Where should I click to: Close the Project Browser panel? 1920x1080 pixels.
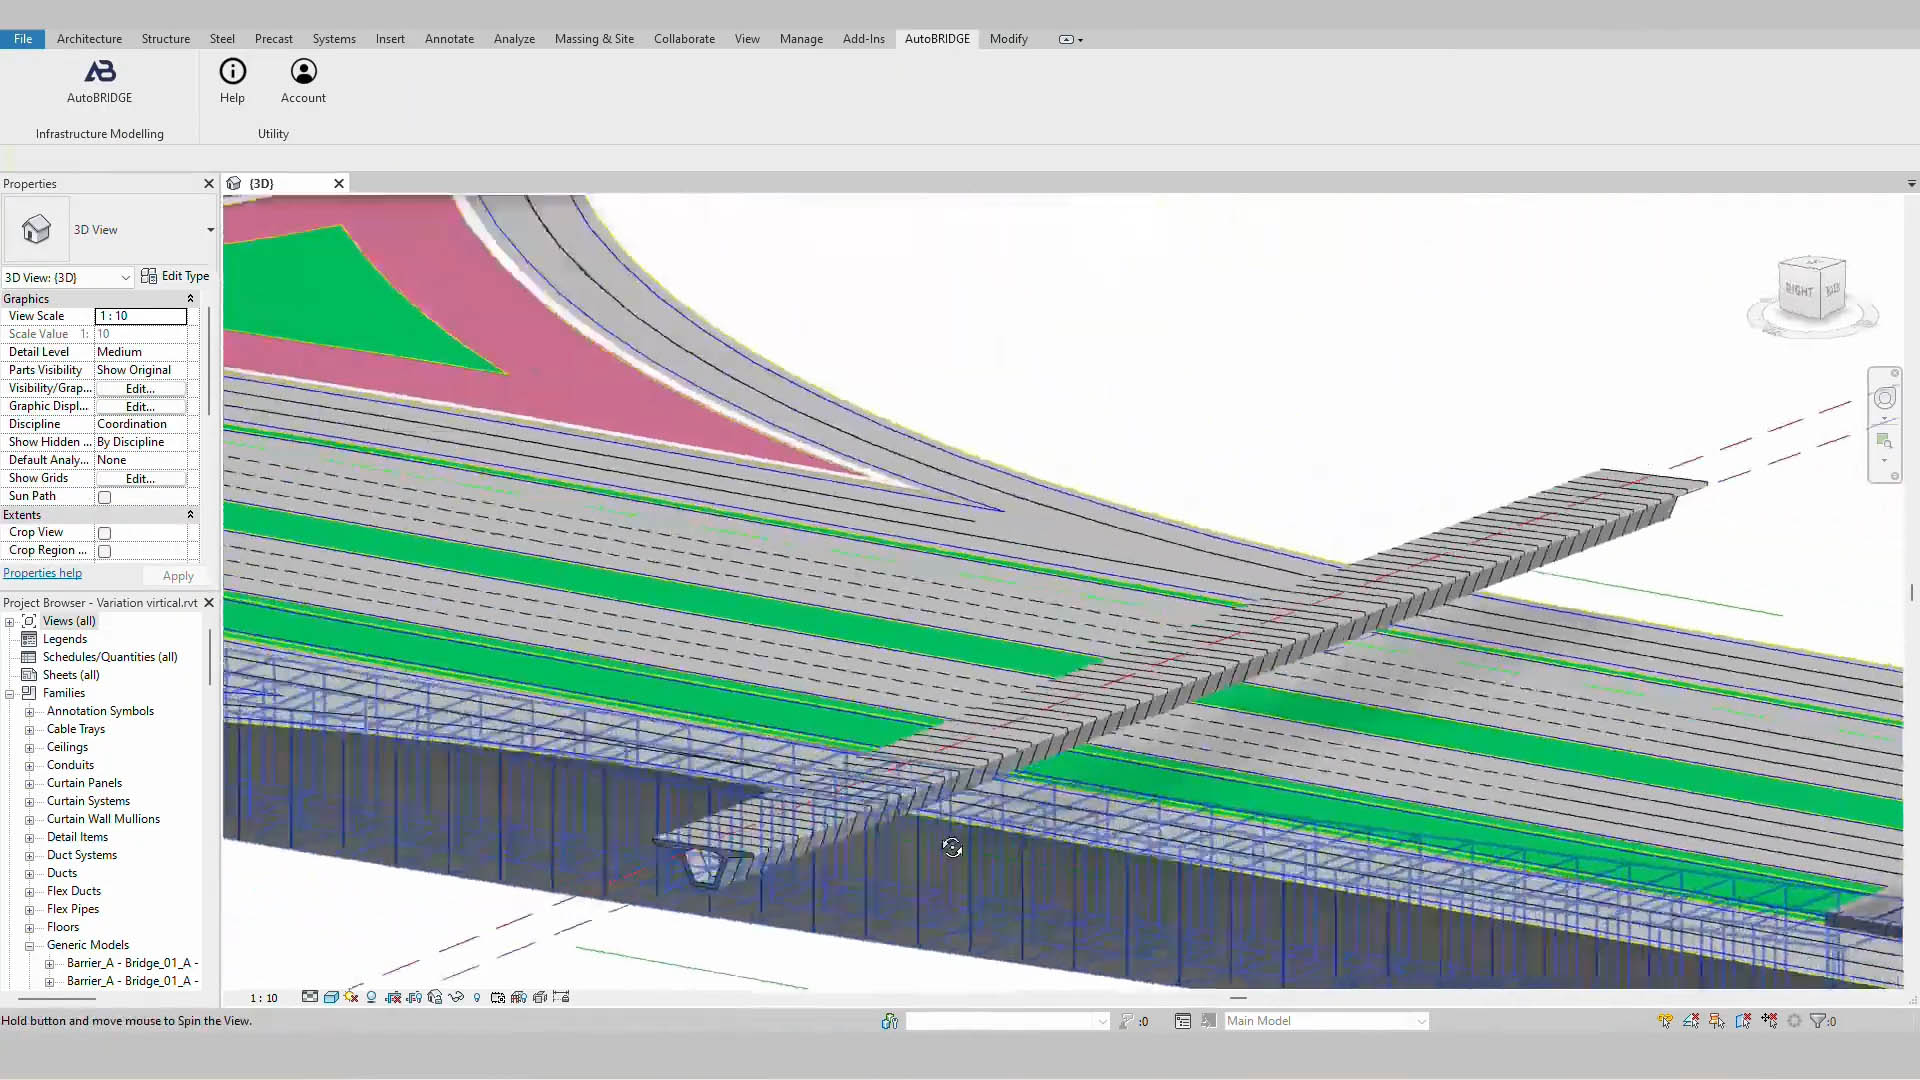point(209,602)
